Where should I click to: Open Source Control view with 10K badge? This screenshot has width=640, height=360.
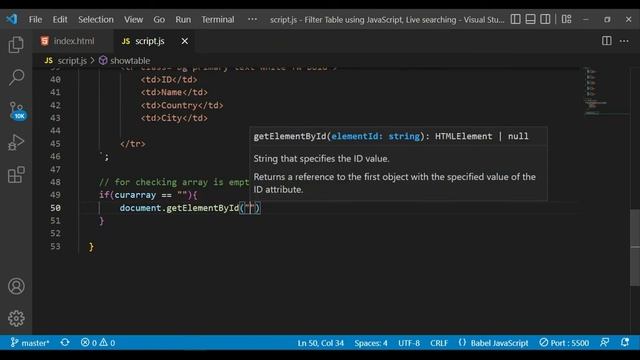coord(17,111)
